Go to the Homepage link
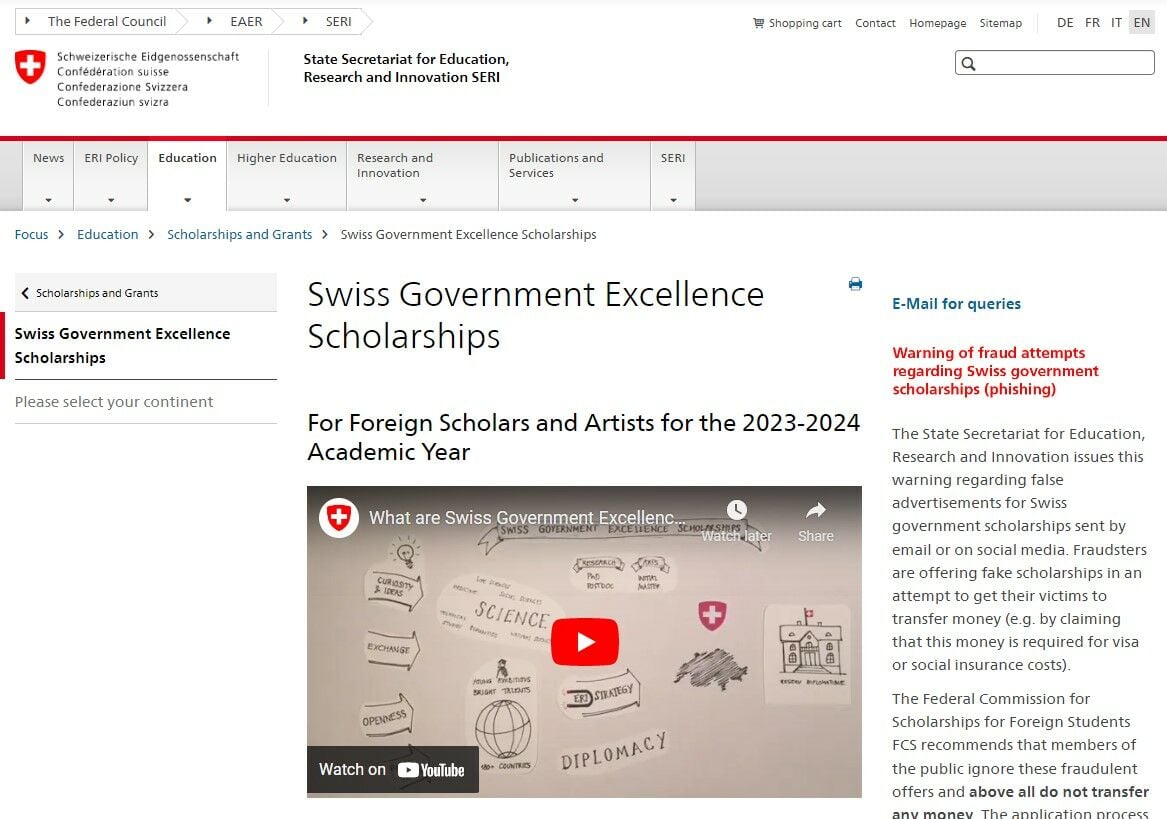Viewport: 1167px width, 819px height. 937,23
